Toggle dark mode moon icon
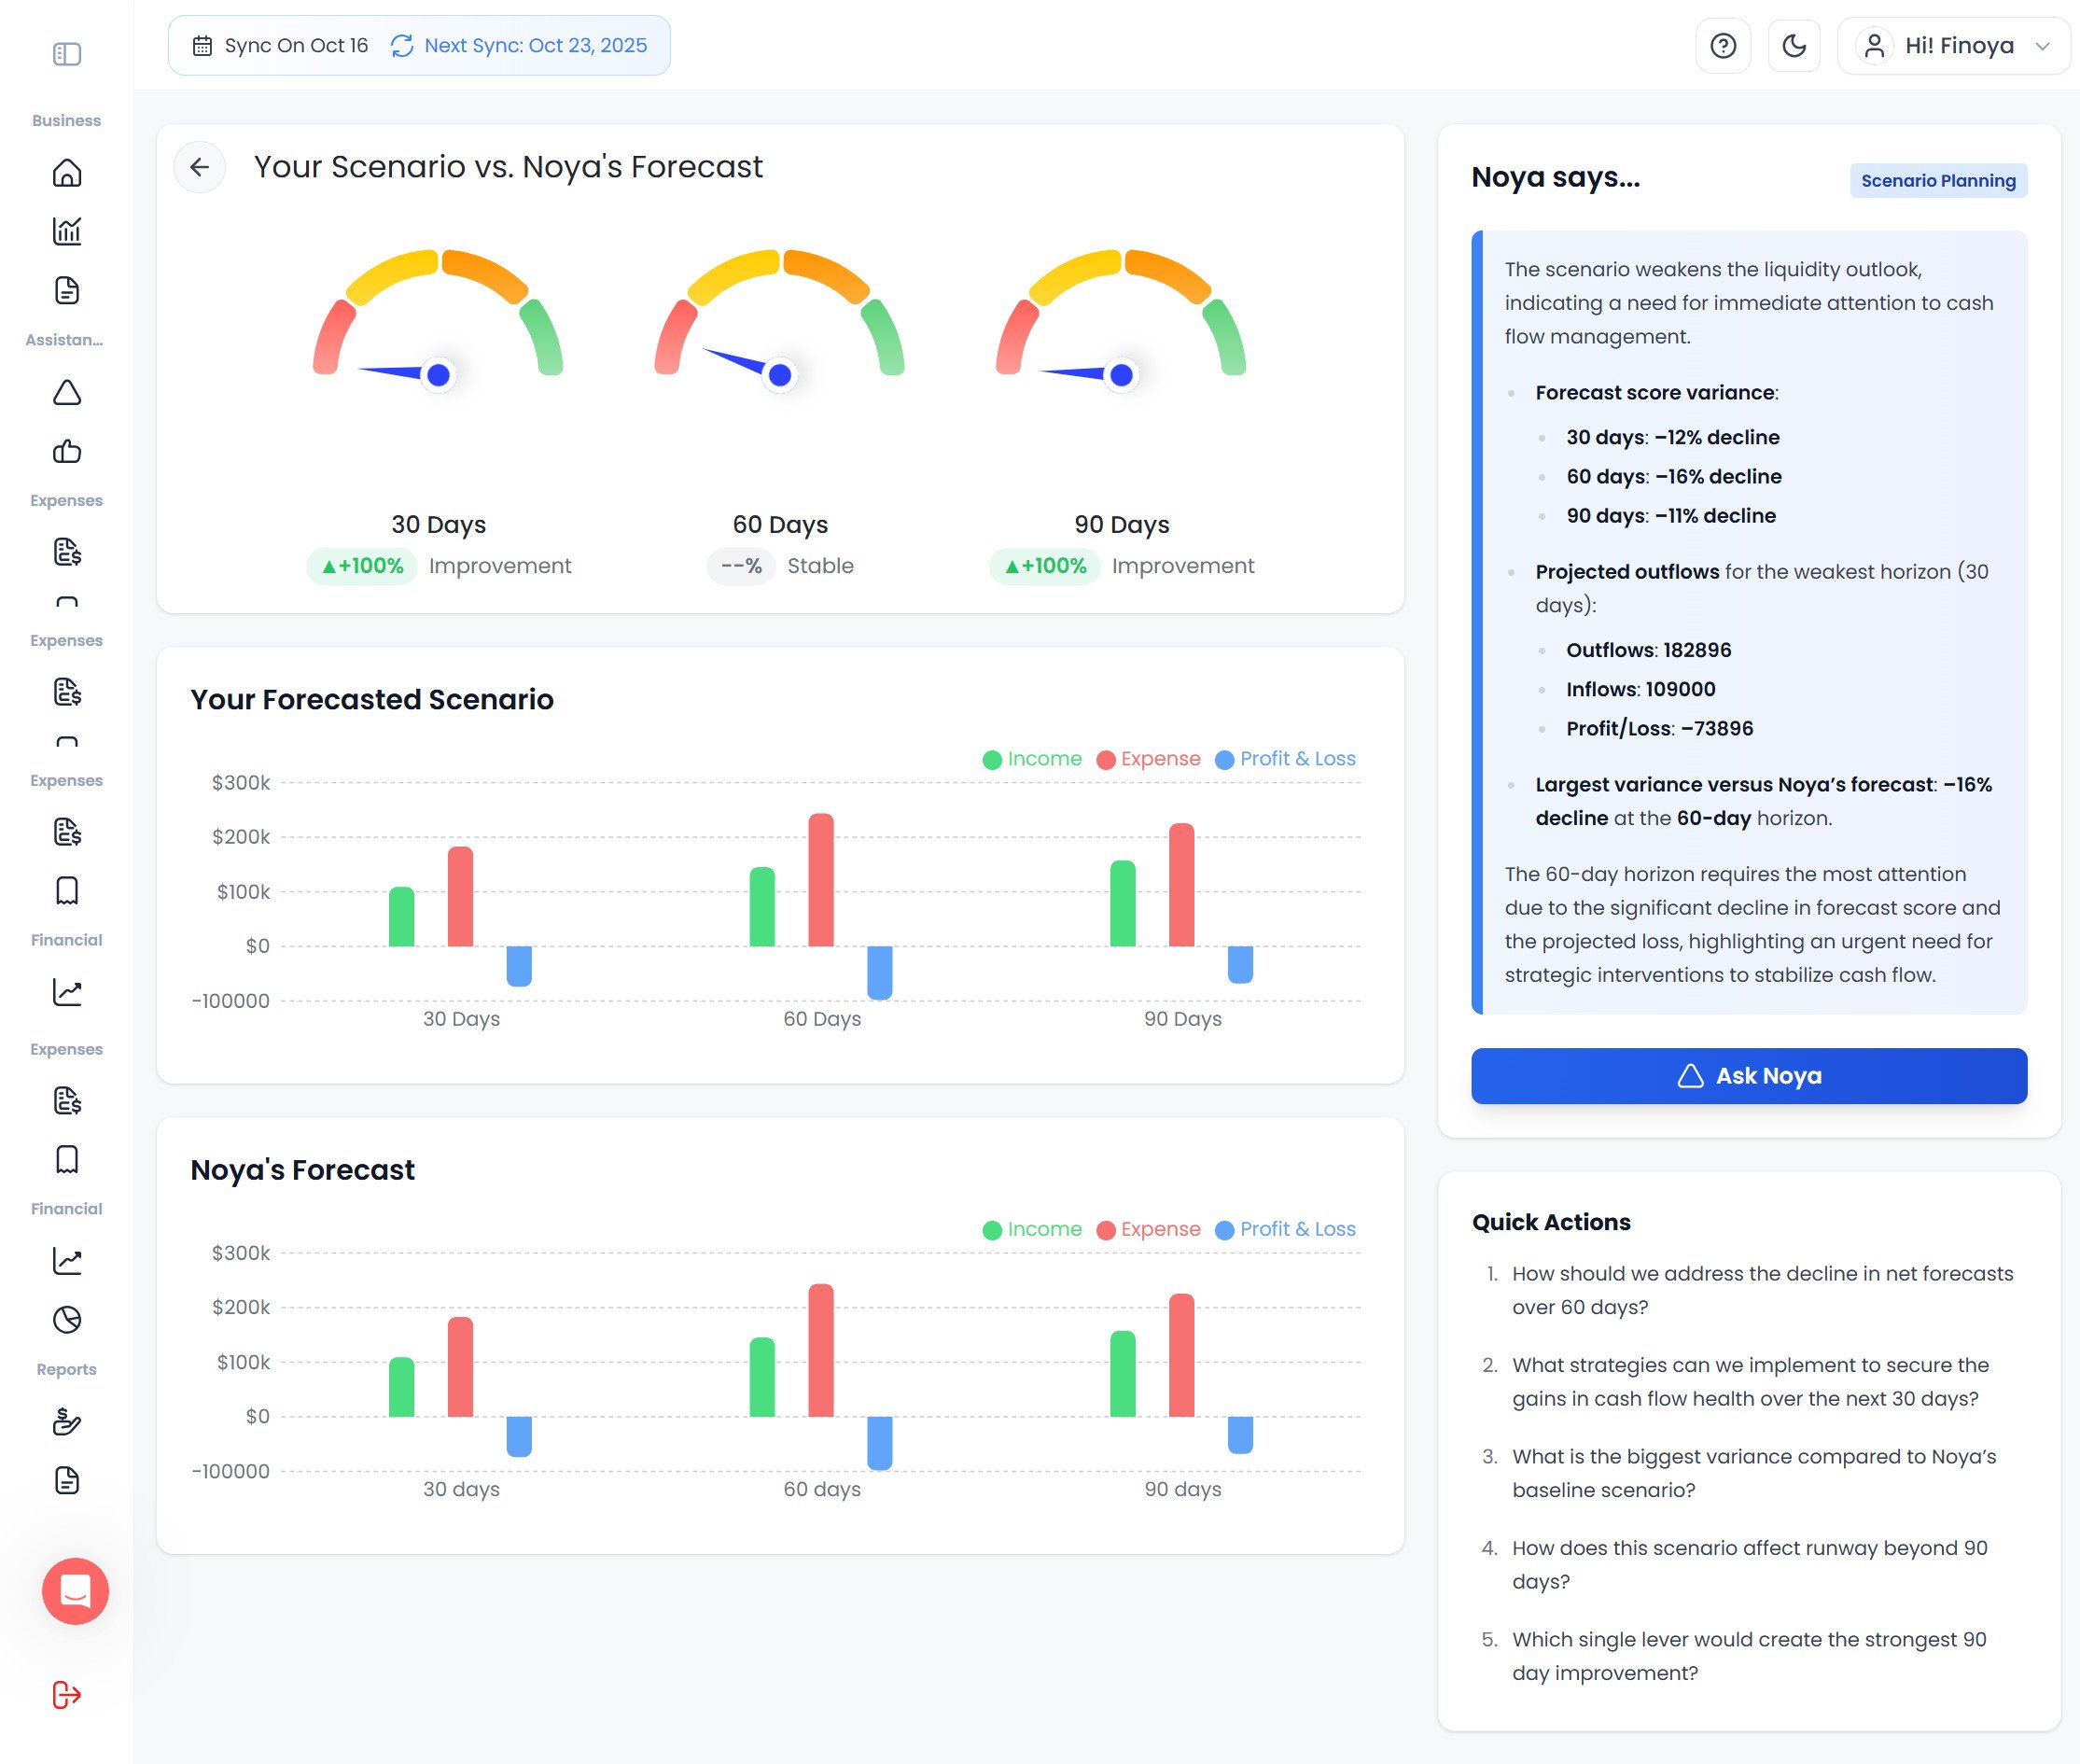Screen dimensions: 2080x1764 pos(1794,46)
